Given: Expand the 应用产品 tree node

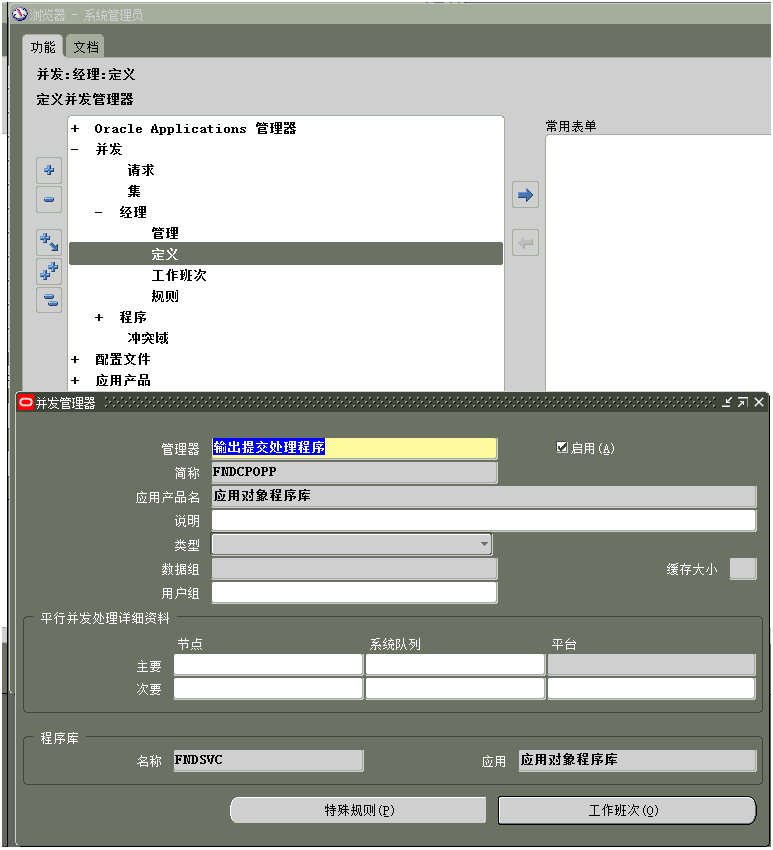Looking at the screenshot, I should (x=75, y=381).
